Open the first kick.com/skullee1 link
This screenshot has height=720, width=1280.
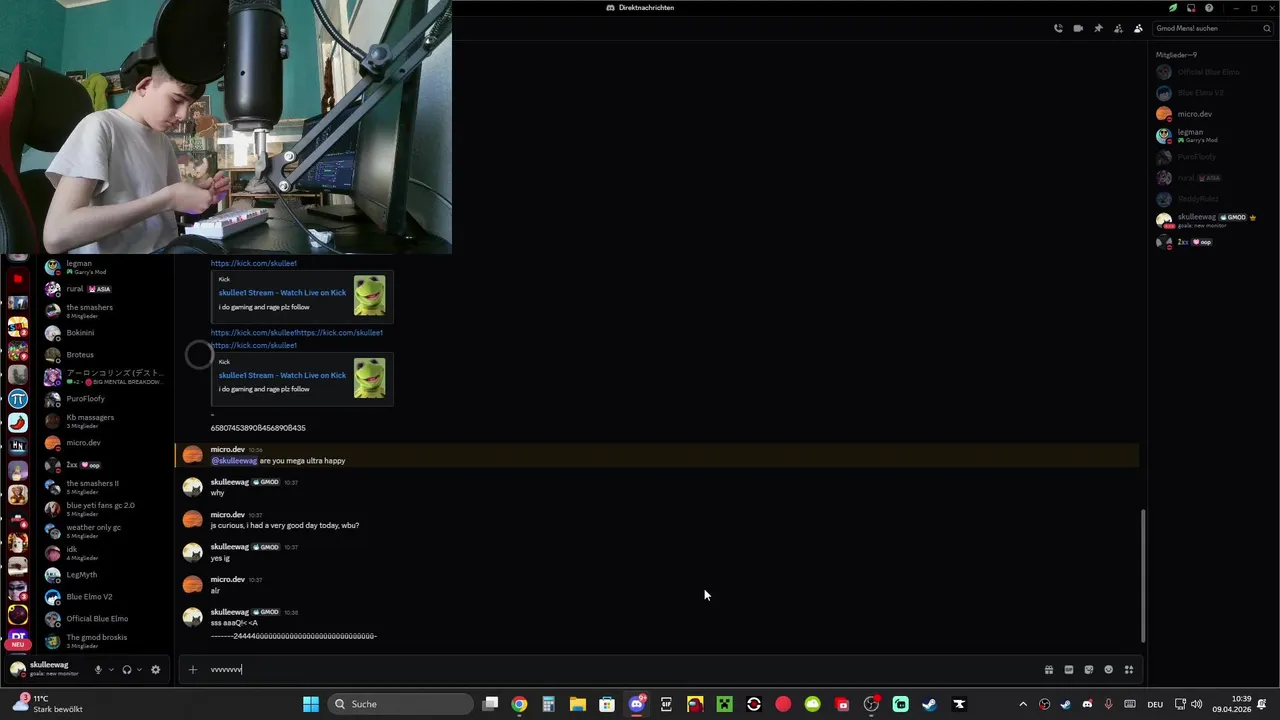[254, 263]
